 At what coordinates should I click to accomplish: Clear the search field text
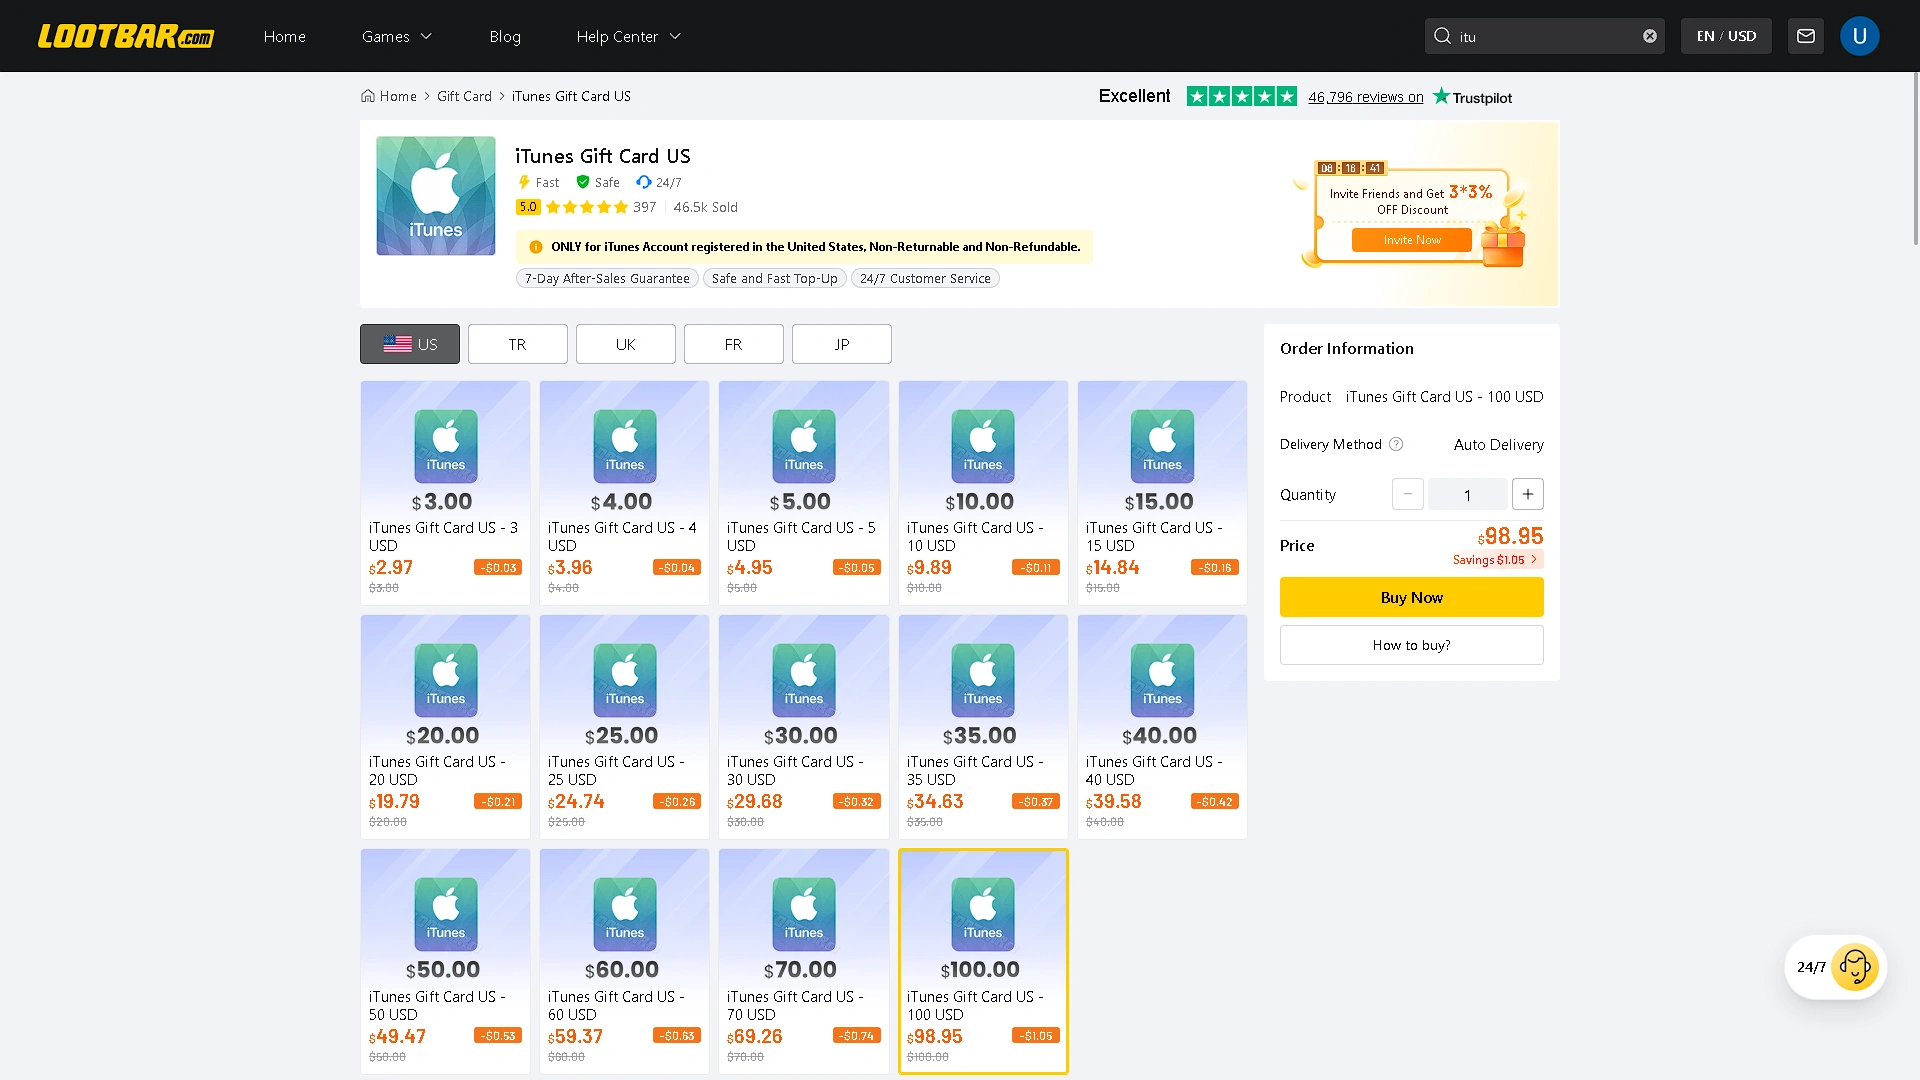[1650, 36]
